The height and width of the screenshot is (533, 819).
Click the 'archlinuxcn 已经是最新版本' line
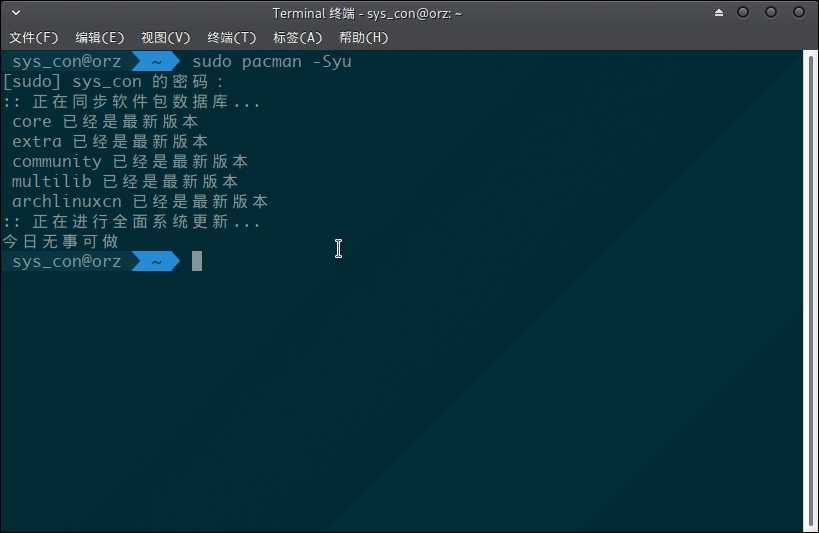pyautogui.click(x=140, y=201)
